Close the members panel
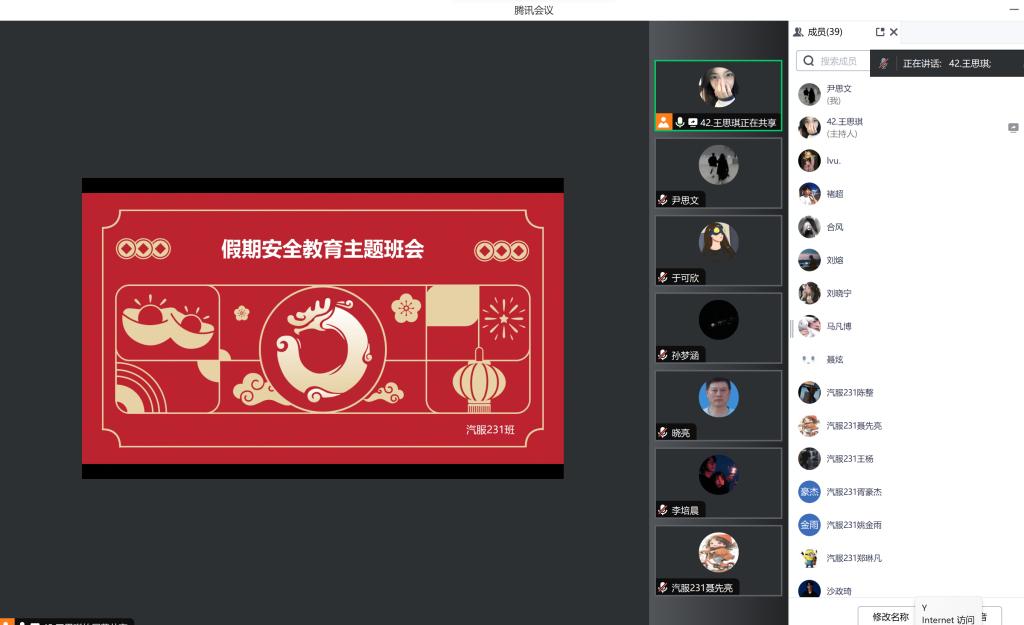This screenshot has width=1024, height=625. [x=894, y=32]
